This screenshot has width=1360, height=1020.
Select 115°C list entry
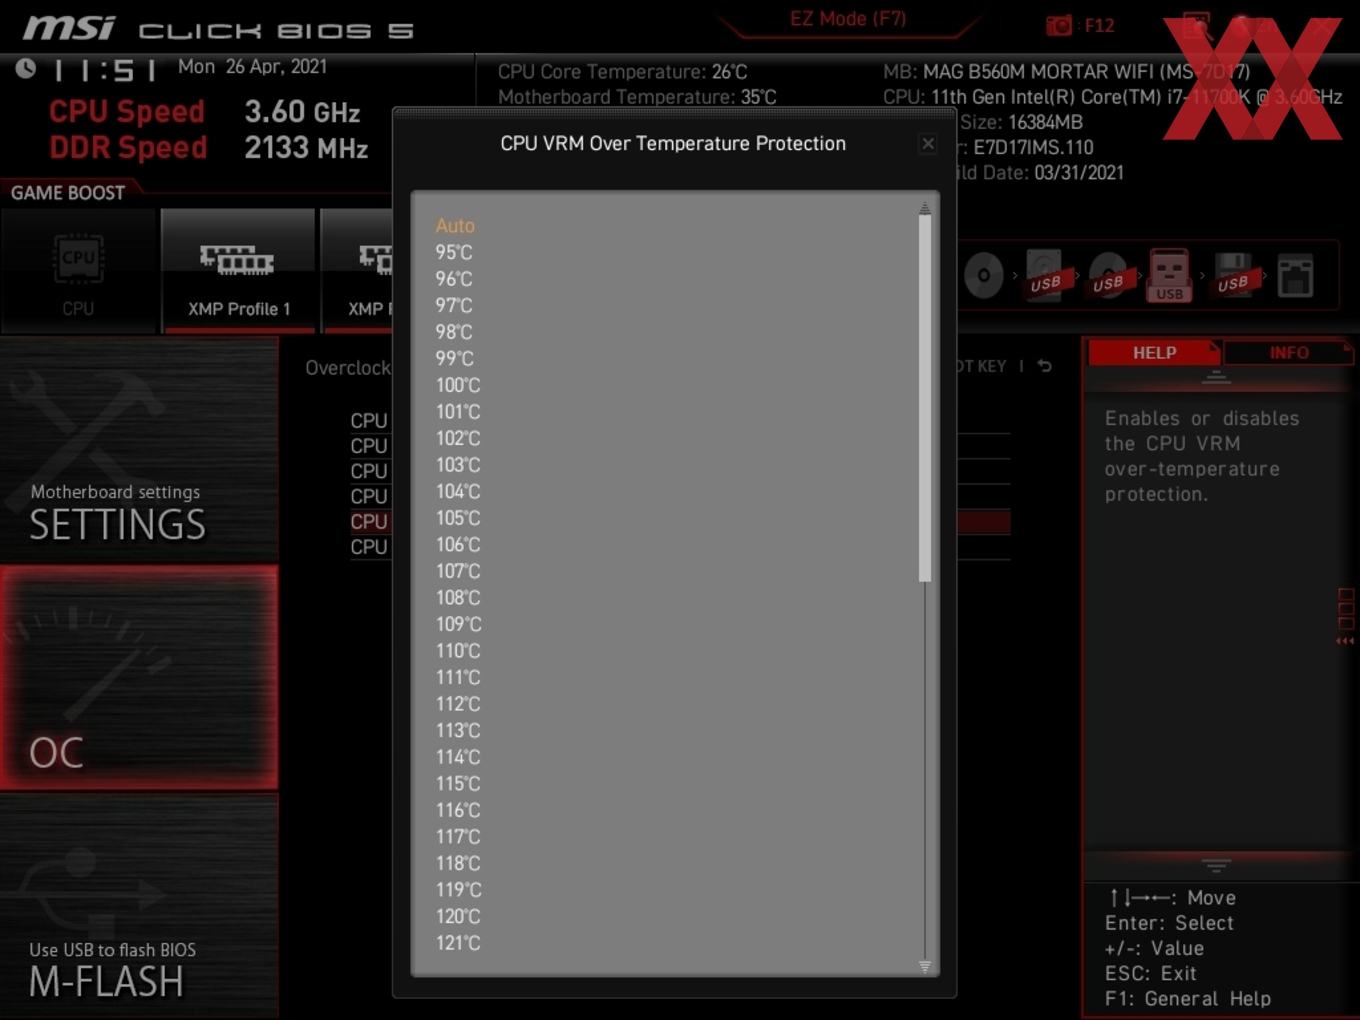click(458, 783)
